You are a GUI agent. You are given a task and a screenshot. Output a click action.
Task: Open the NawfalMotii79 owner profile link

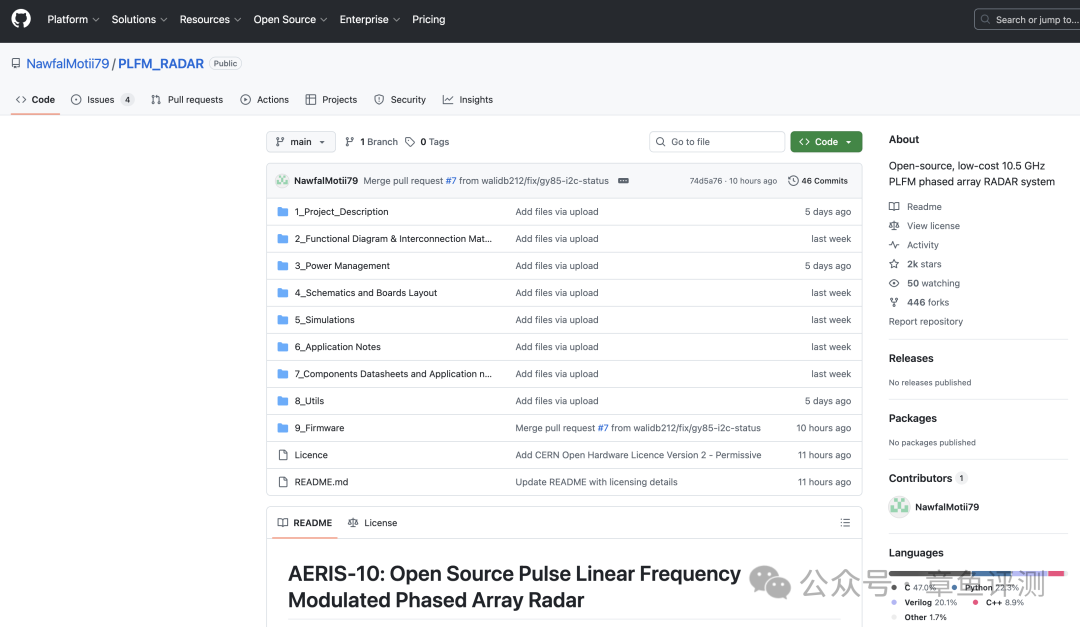[68, 63]
